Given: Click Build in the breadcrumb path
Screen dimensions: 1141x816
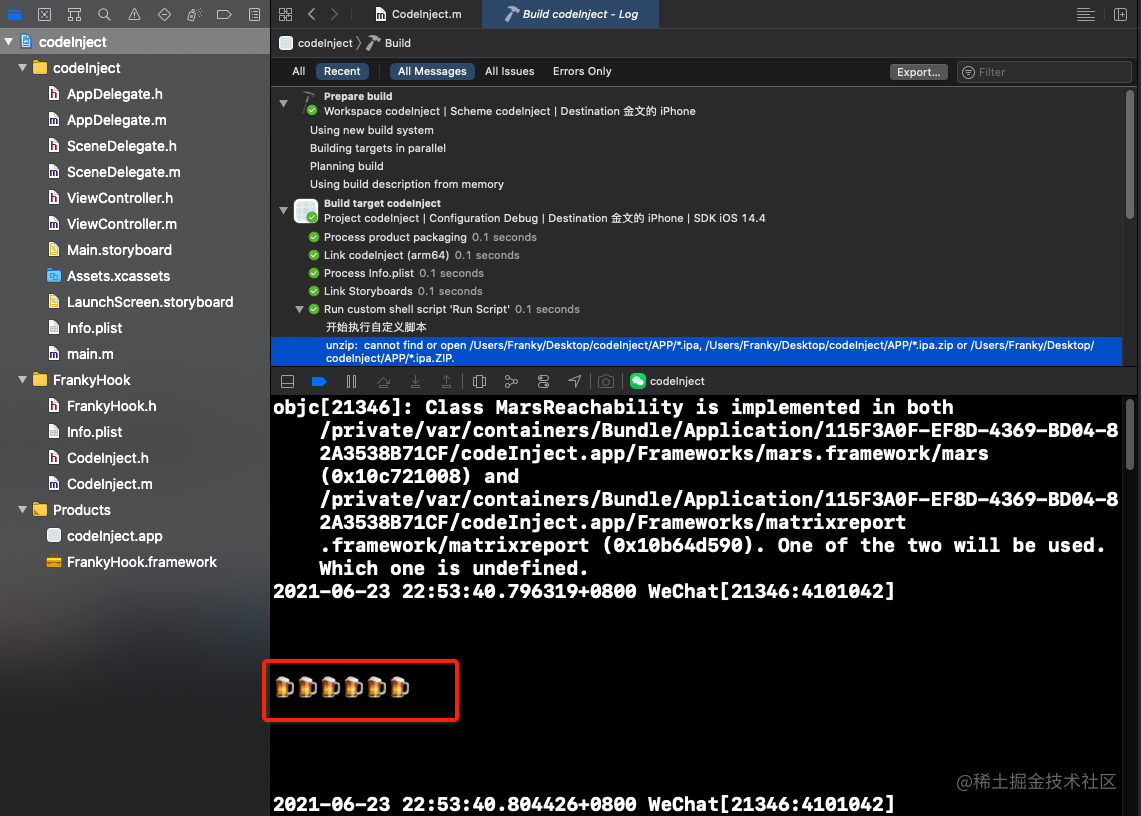Looking at the screenshot, I should 389,43.
